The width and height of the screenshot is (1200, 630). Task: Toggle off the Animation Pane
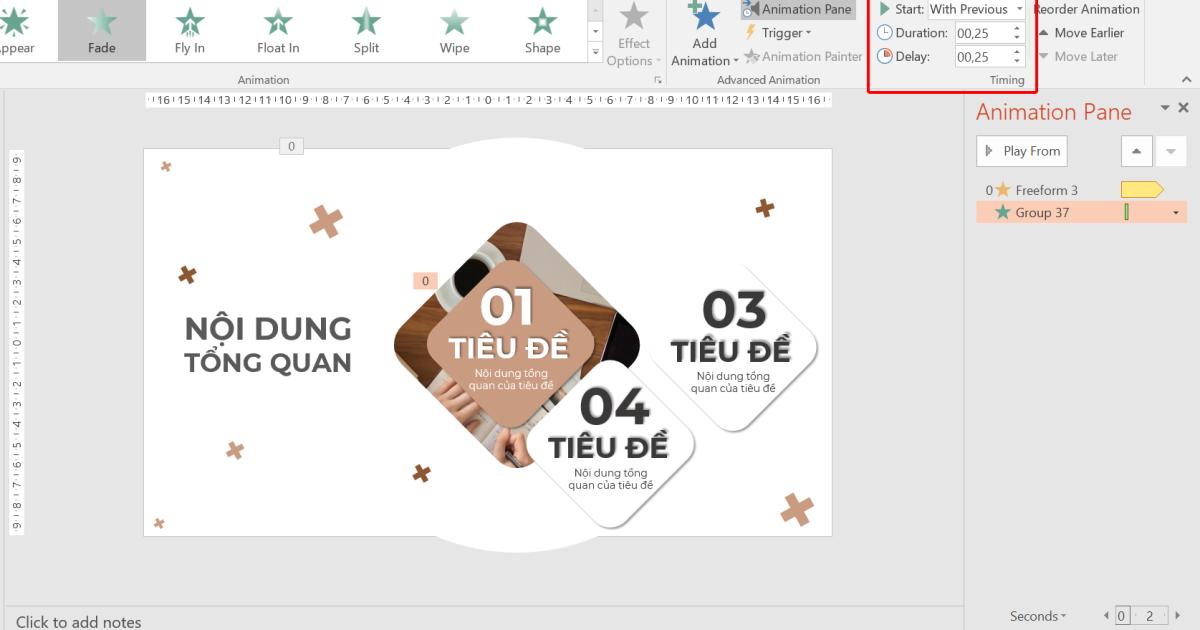797,9
